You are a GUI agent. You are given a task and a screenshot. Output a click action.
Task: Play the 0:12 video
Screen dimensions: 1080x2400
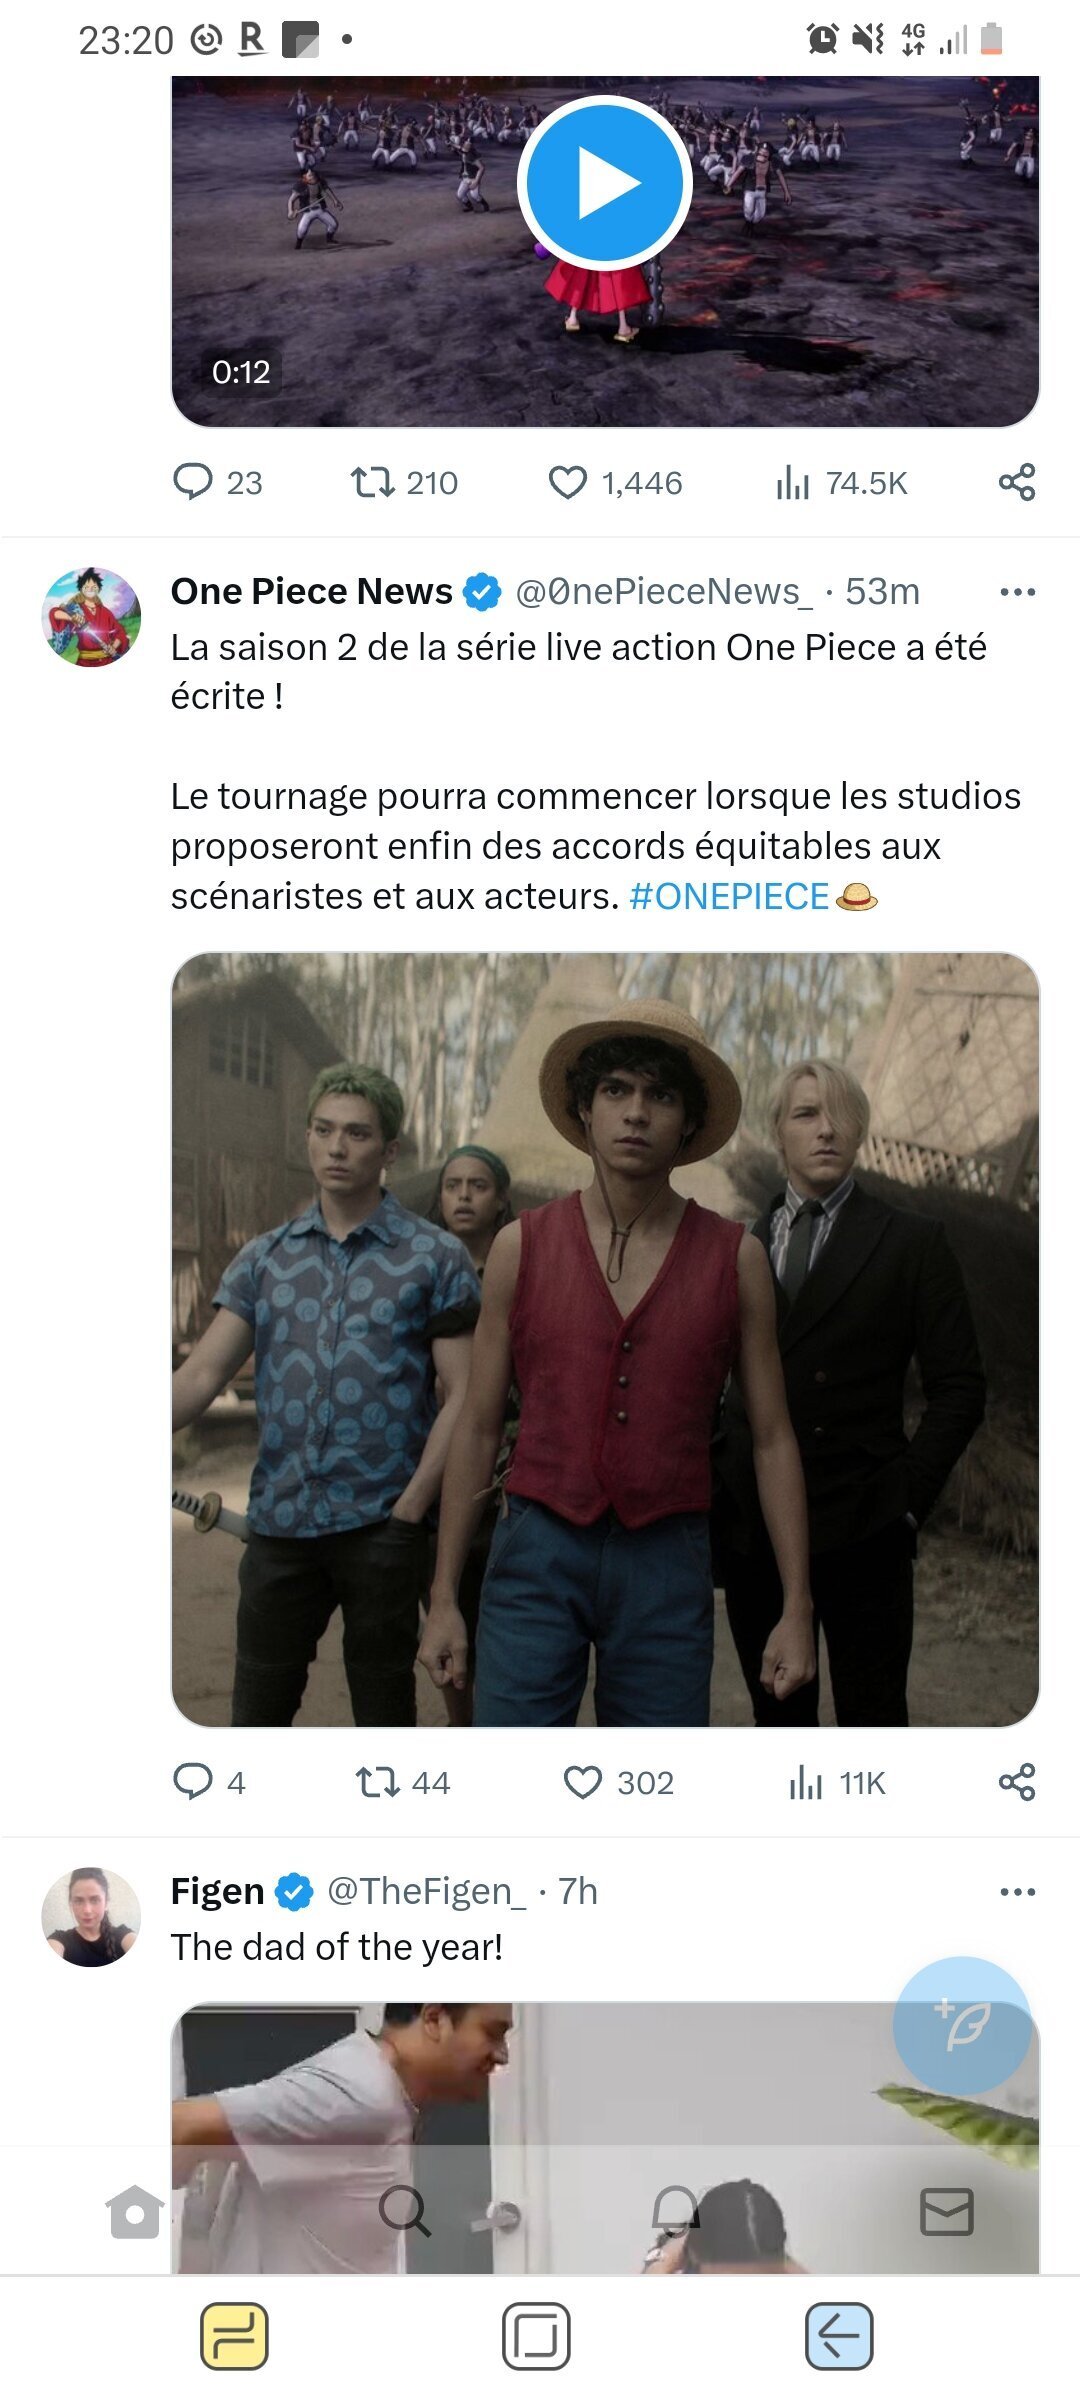pyautogui.click(x=605, y=183)
